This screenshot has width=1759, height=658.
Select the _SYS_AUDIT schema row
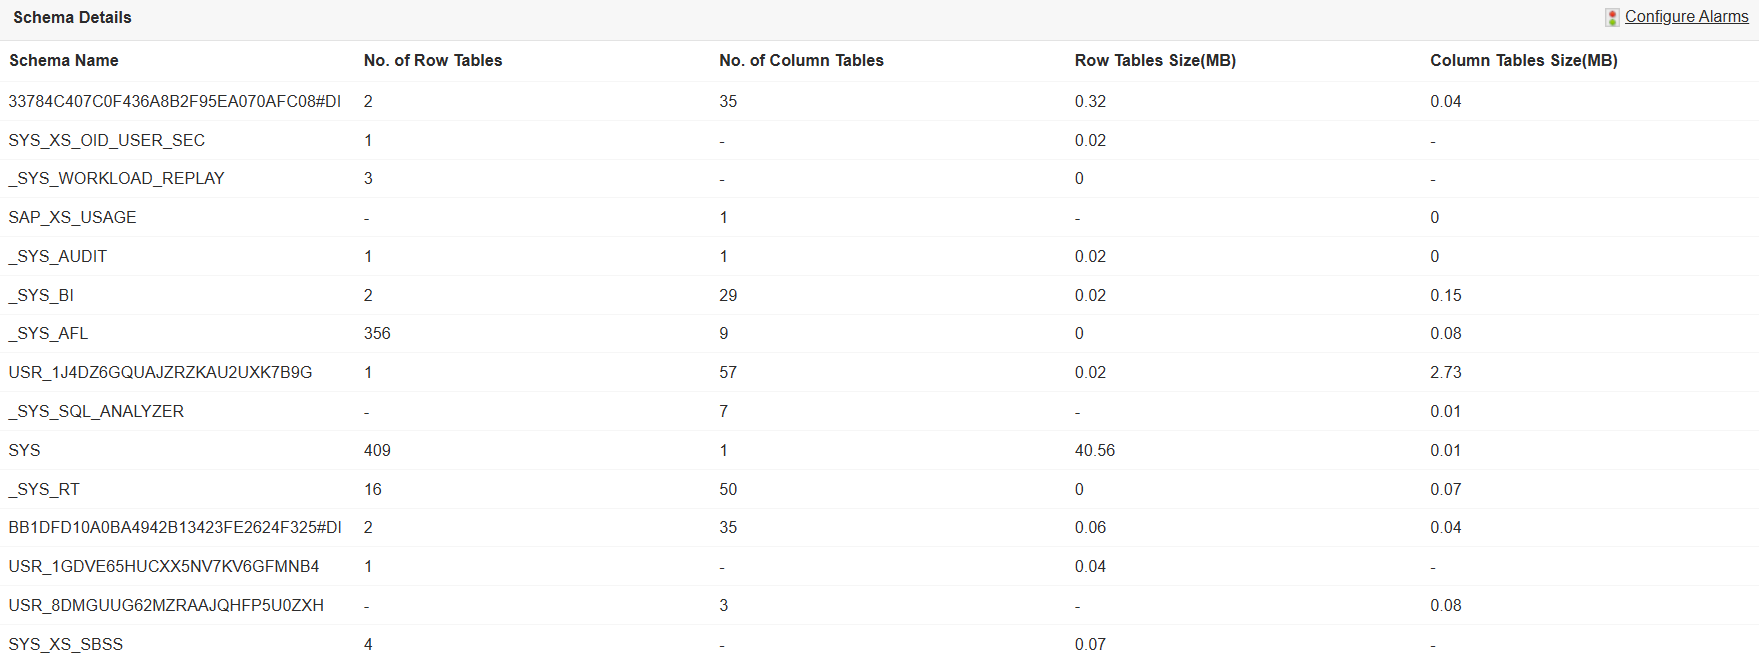coord(58,256)
